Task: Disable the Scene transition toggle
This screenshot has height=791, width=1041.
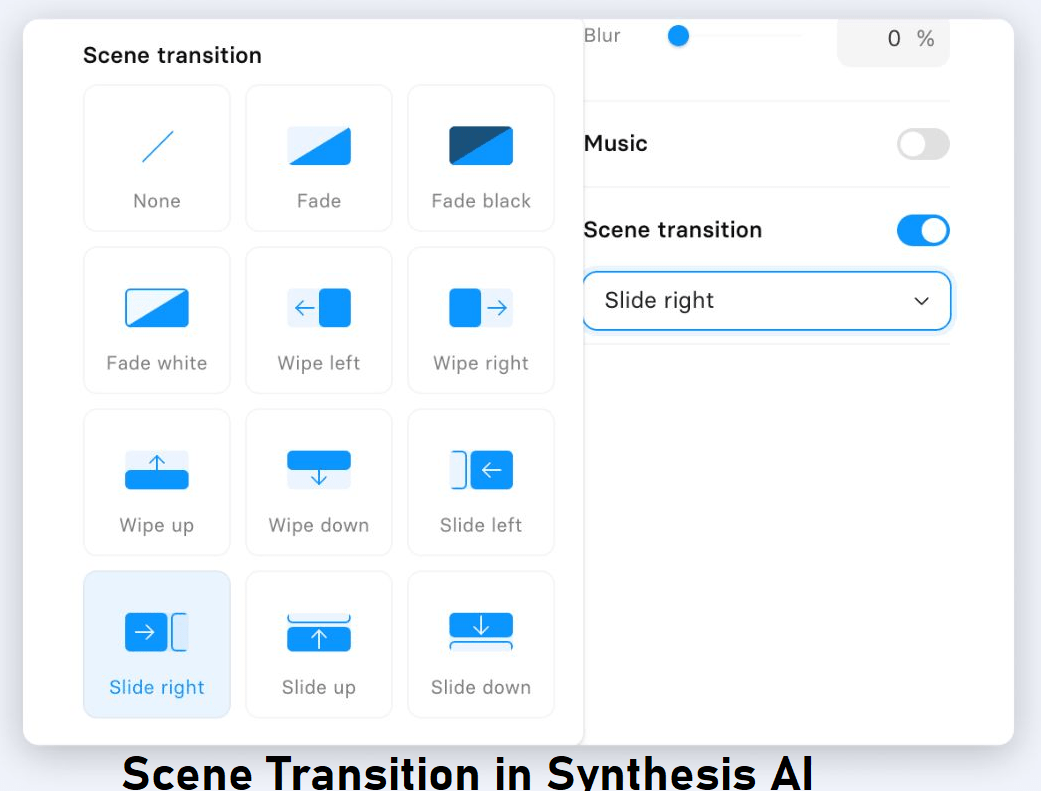Action: (x=921, y=230)
